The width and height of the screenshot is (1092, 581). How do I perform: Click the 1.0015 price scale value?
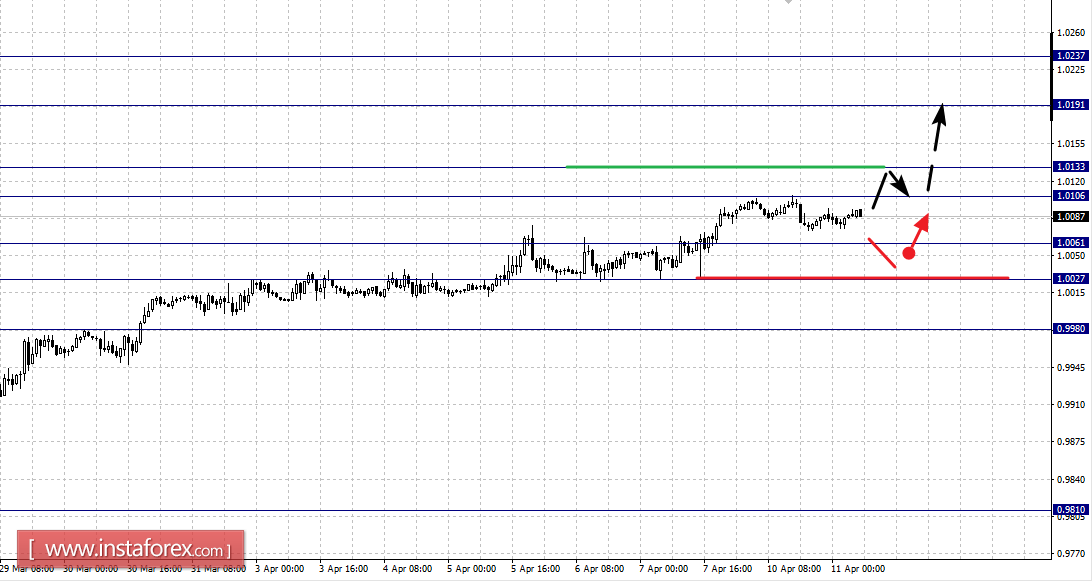click(x=1070, y=293)
